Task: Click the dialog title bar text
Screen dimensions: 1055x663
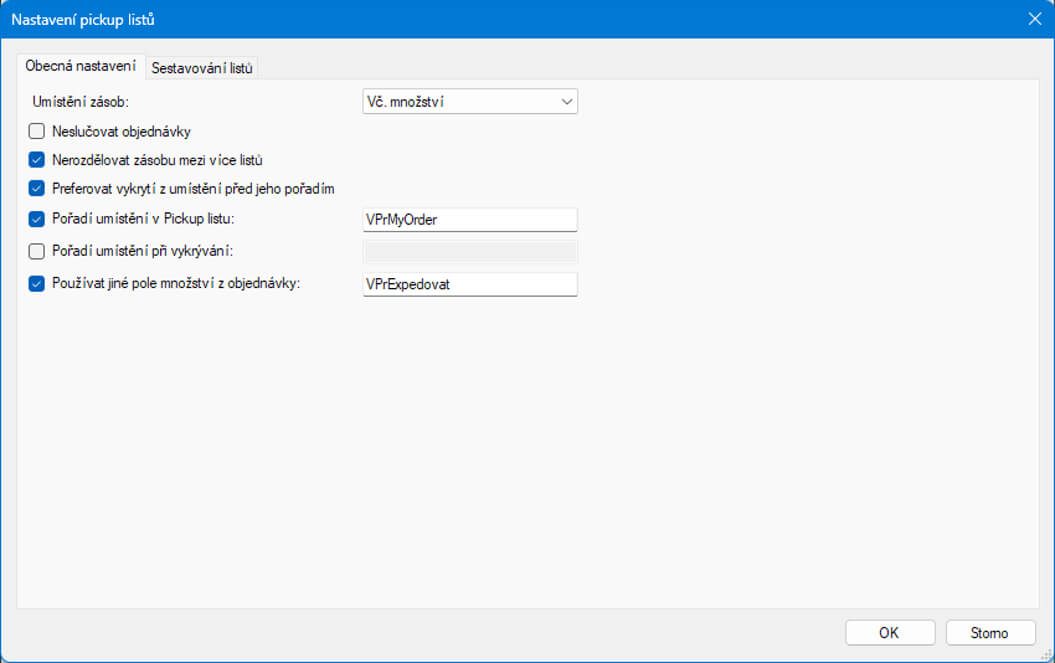Action: pyautogui.click(x=83, y=19)
